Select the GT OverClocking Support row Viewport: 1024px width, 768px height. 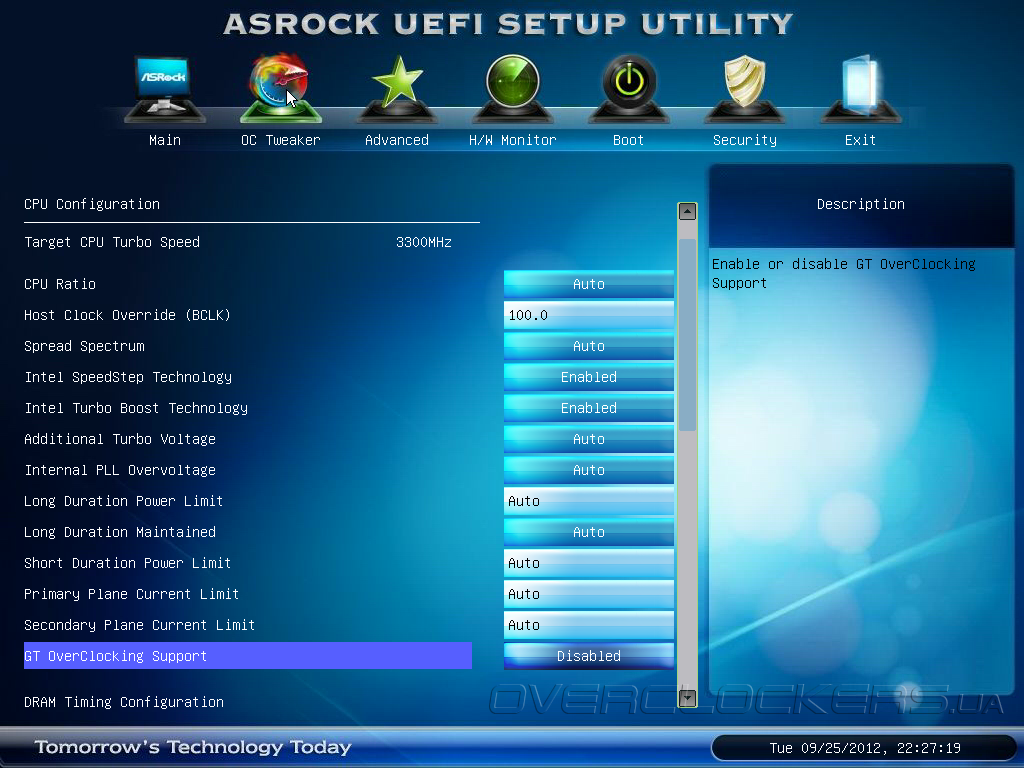point(248,656)
